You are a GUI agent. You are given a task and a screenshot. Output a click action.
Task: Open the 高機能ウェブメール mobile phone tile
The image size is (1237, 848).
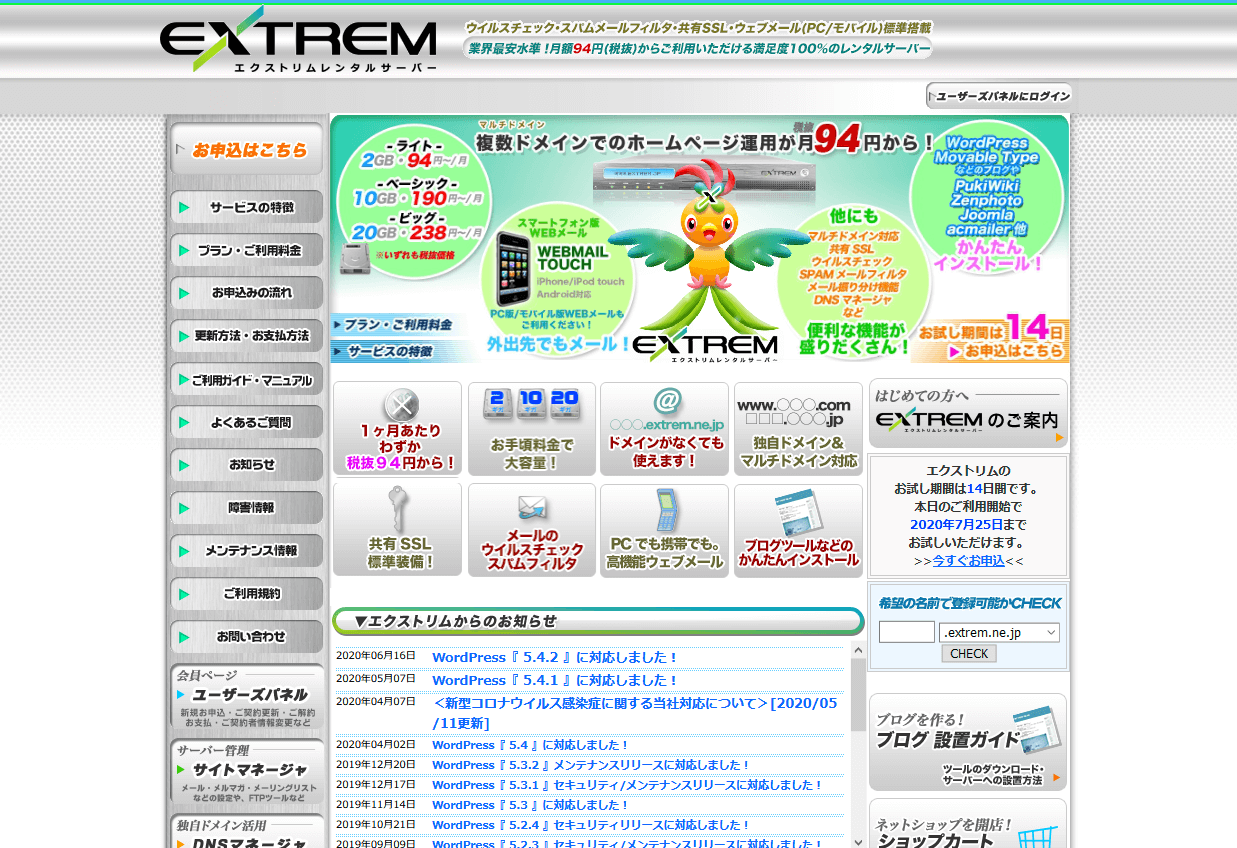click(x=665, y=530)
